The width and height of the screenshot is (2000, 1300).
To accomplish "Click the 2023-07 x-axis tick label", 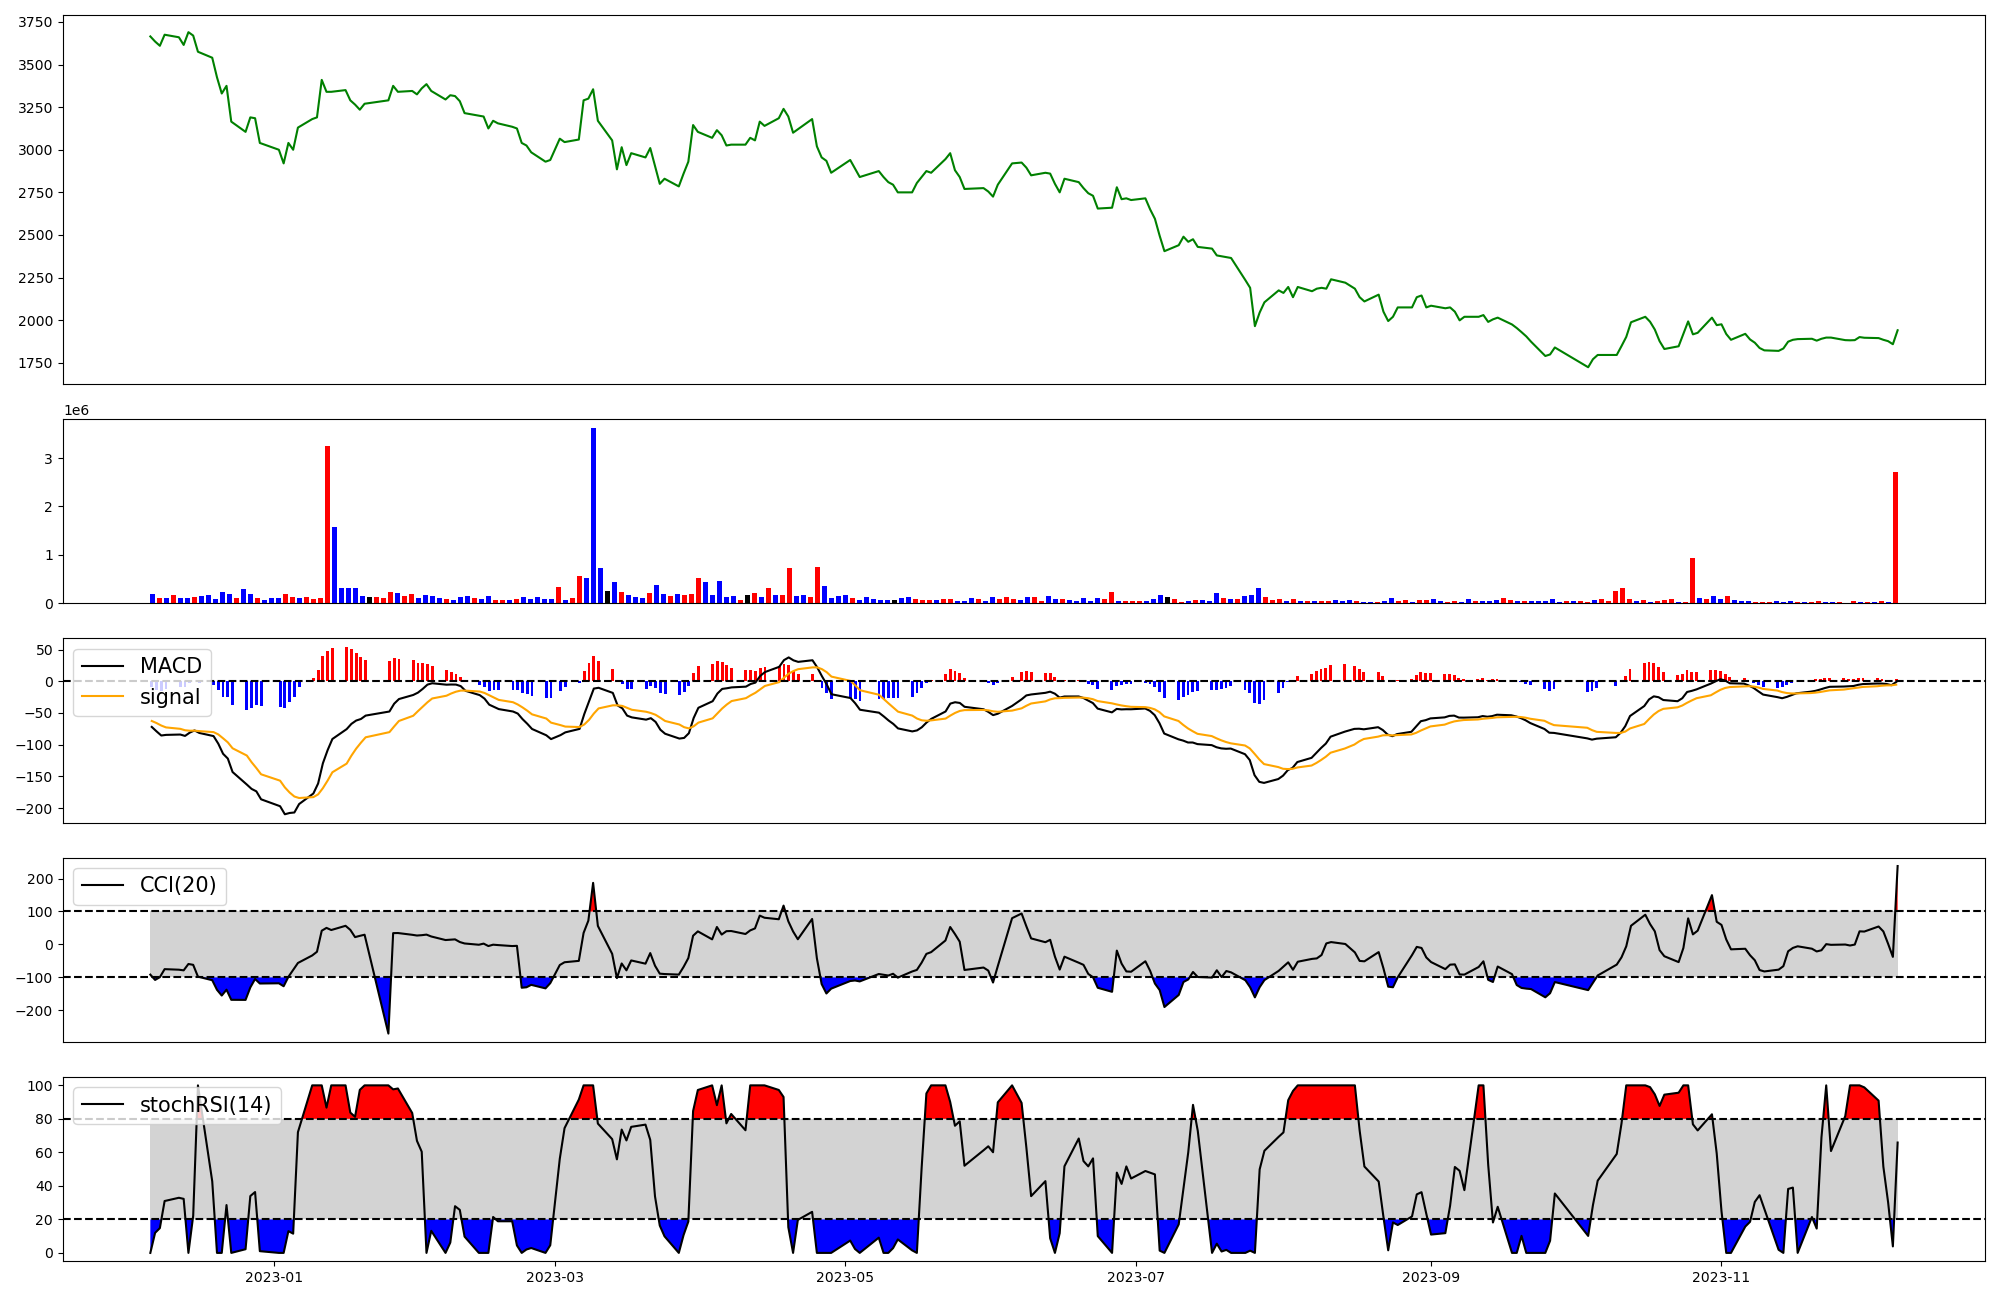I will (x=1136, y=1277).
